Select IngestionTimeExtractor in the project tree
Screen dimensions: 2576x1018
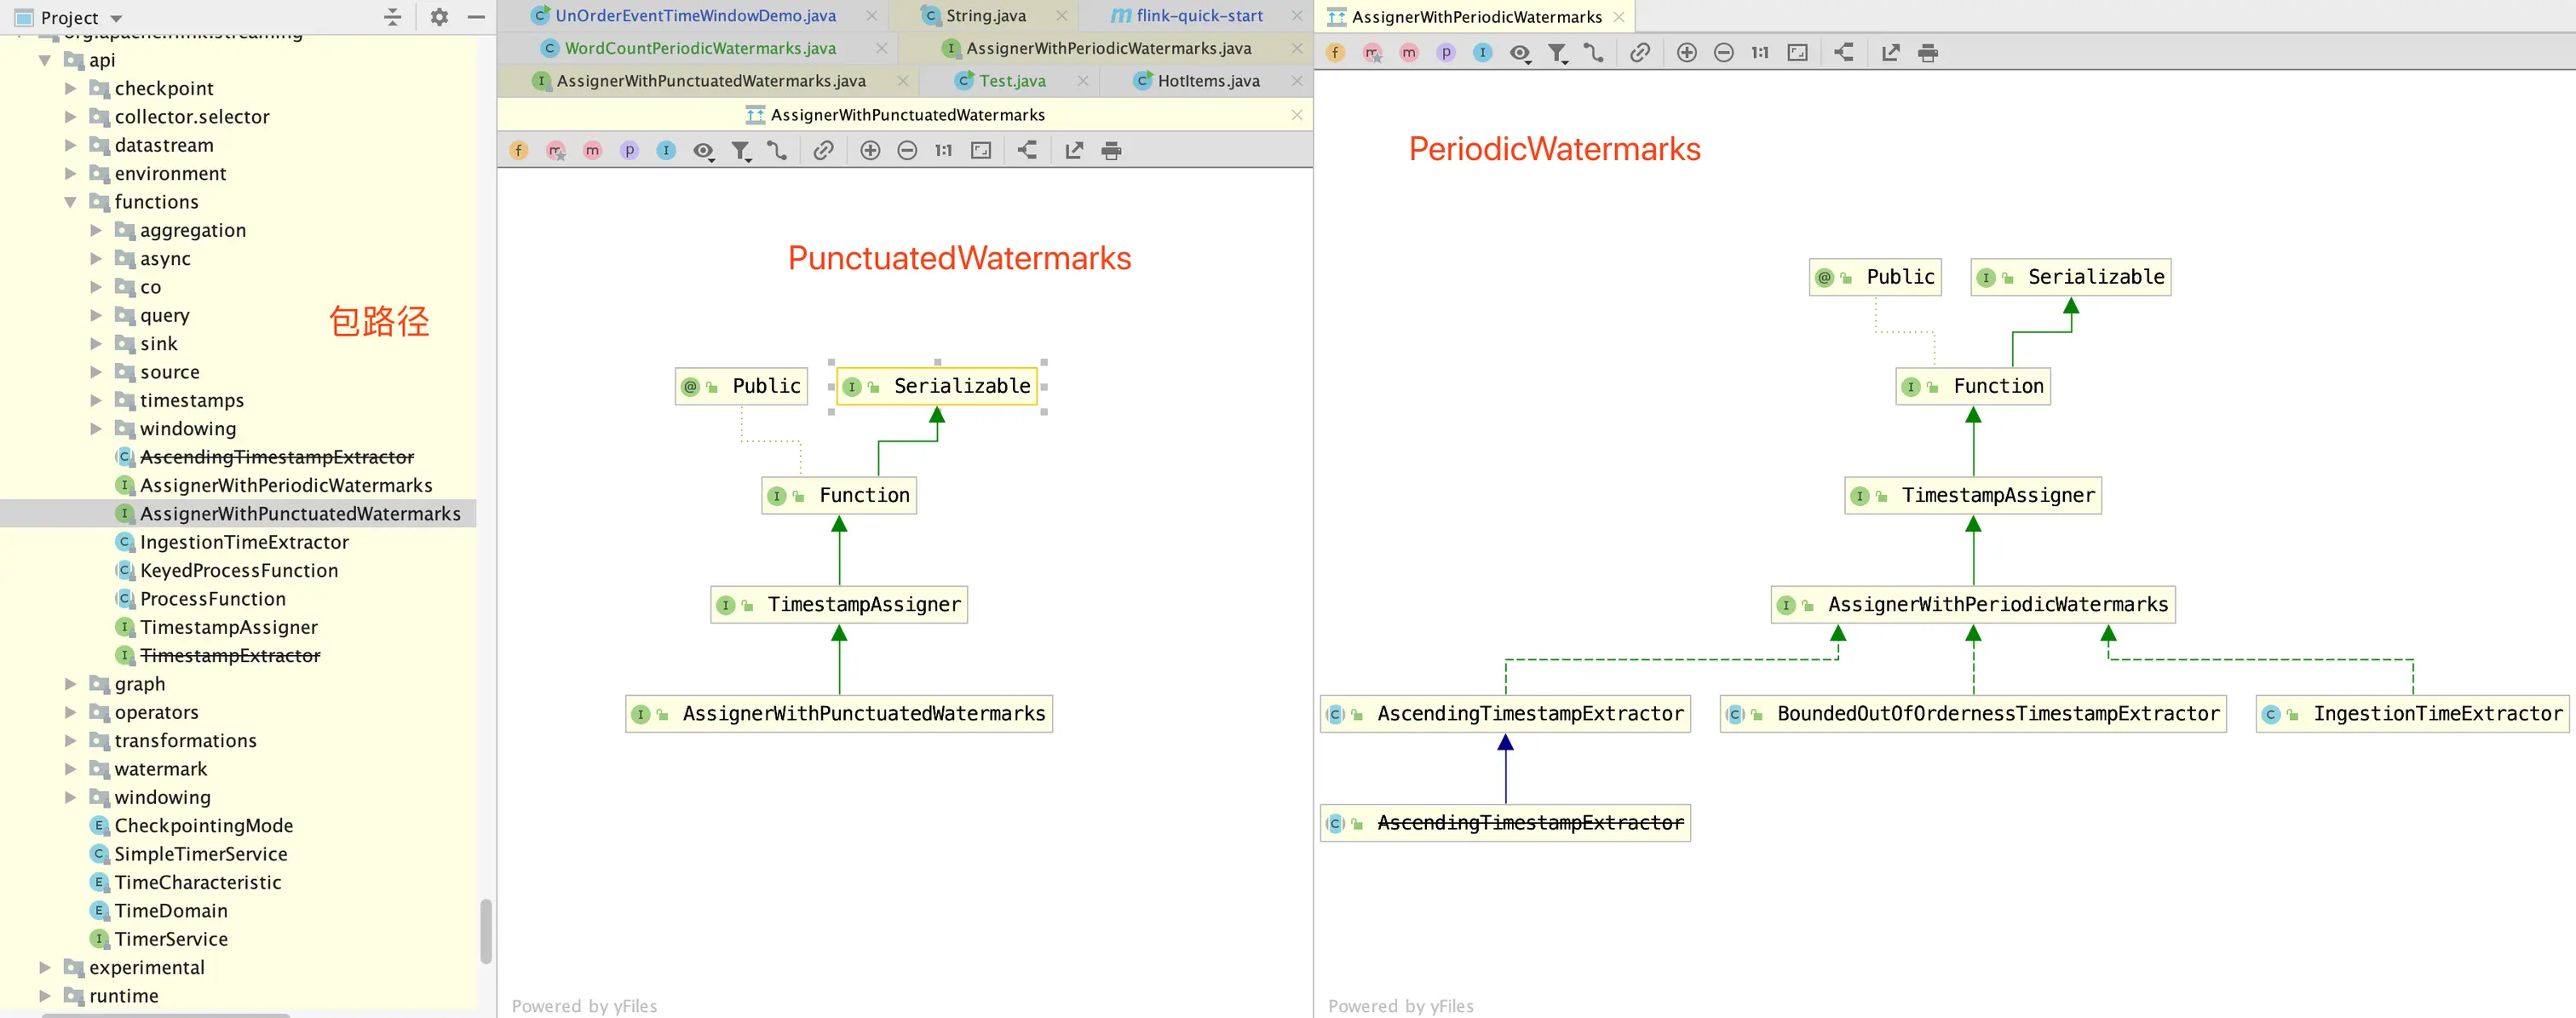click(243, 542)
